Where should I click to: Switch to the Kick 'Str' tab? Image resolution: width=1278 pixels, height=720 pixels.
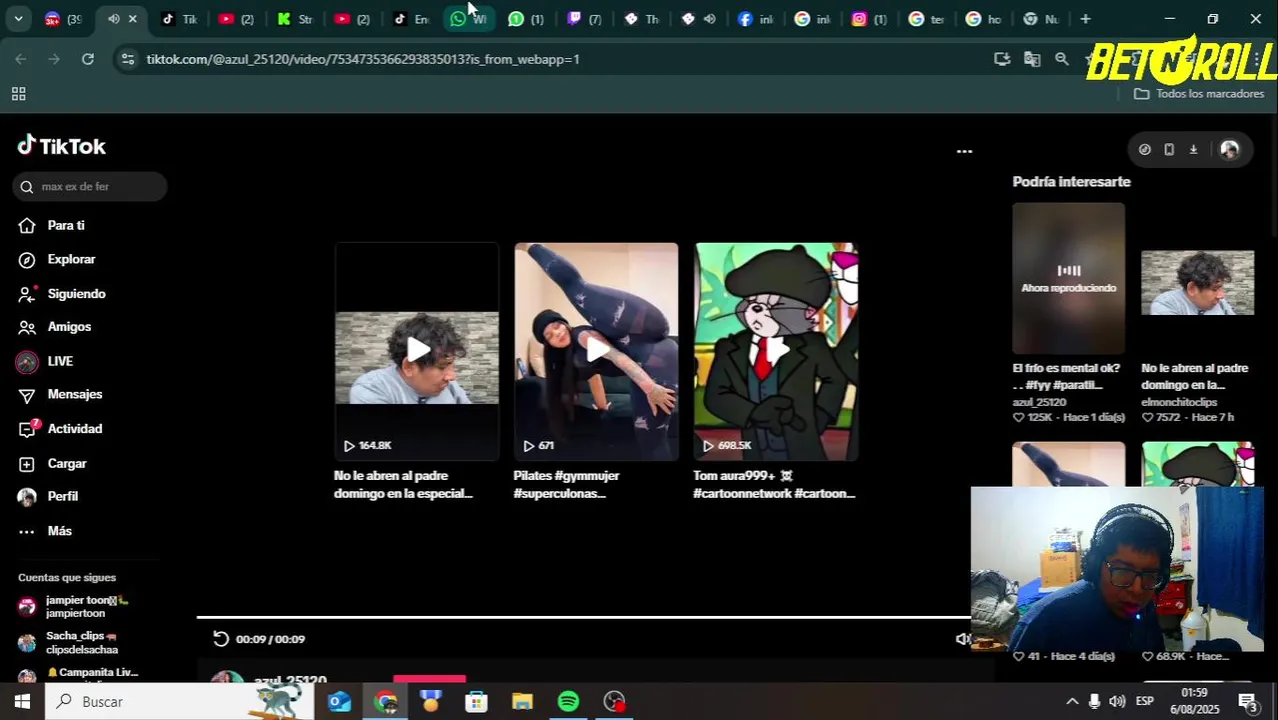(295, 19)
